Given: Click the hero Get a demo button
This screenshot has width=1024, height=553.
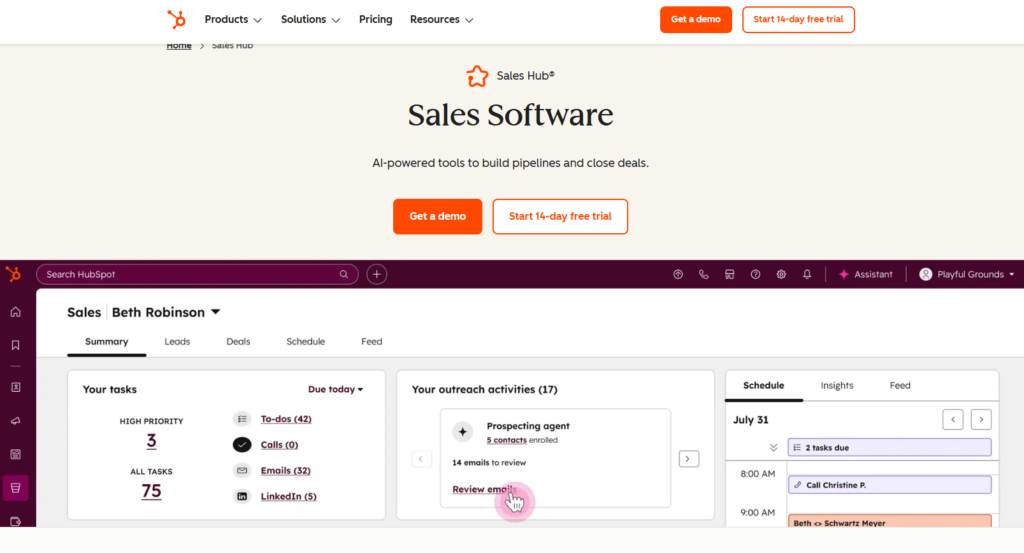Looking at the screenshot, I should point(438,216).
